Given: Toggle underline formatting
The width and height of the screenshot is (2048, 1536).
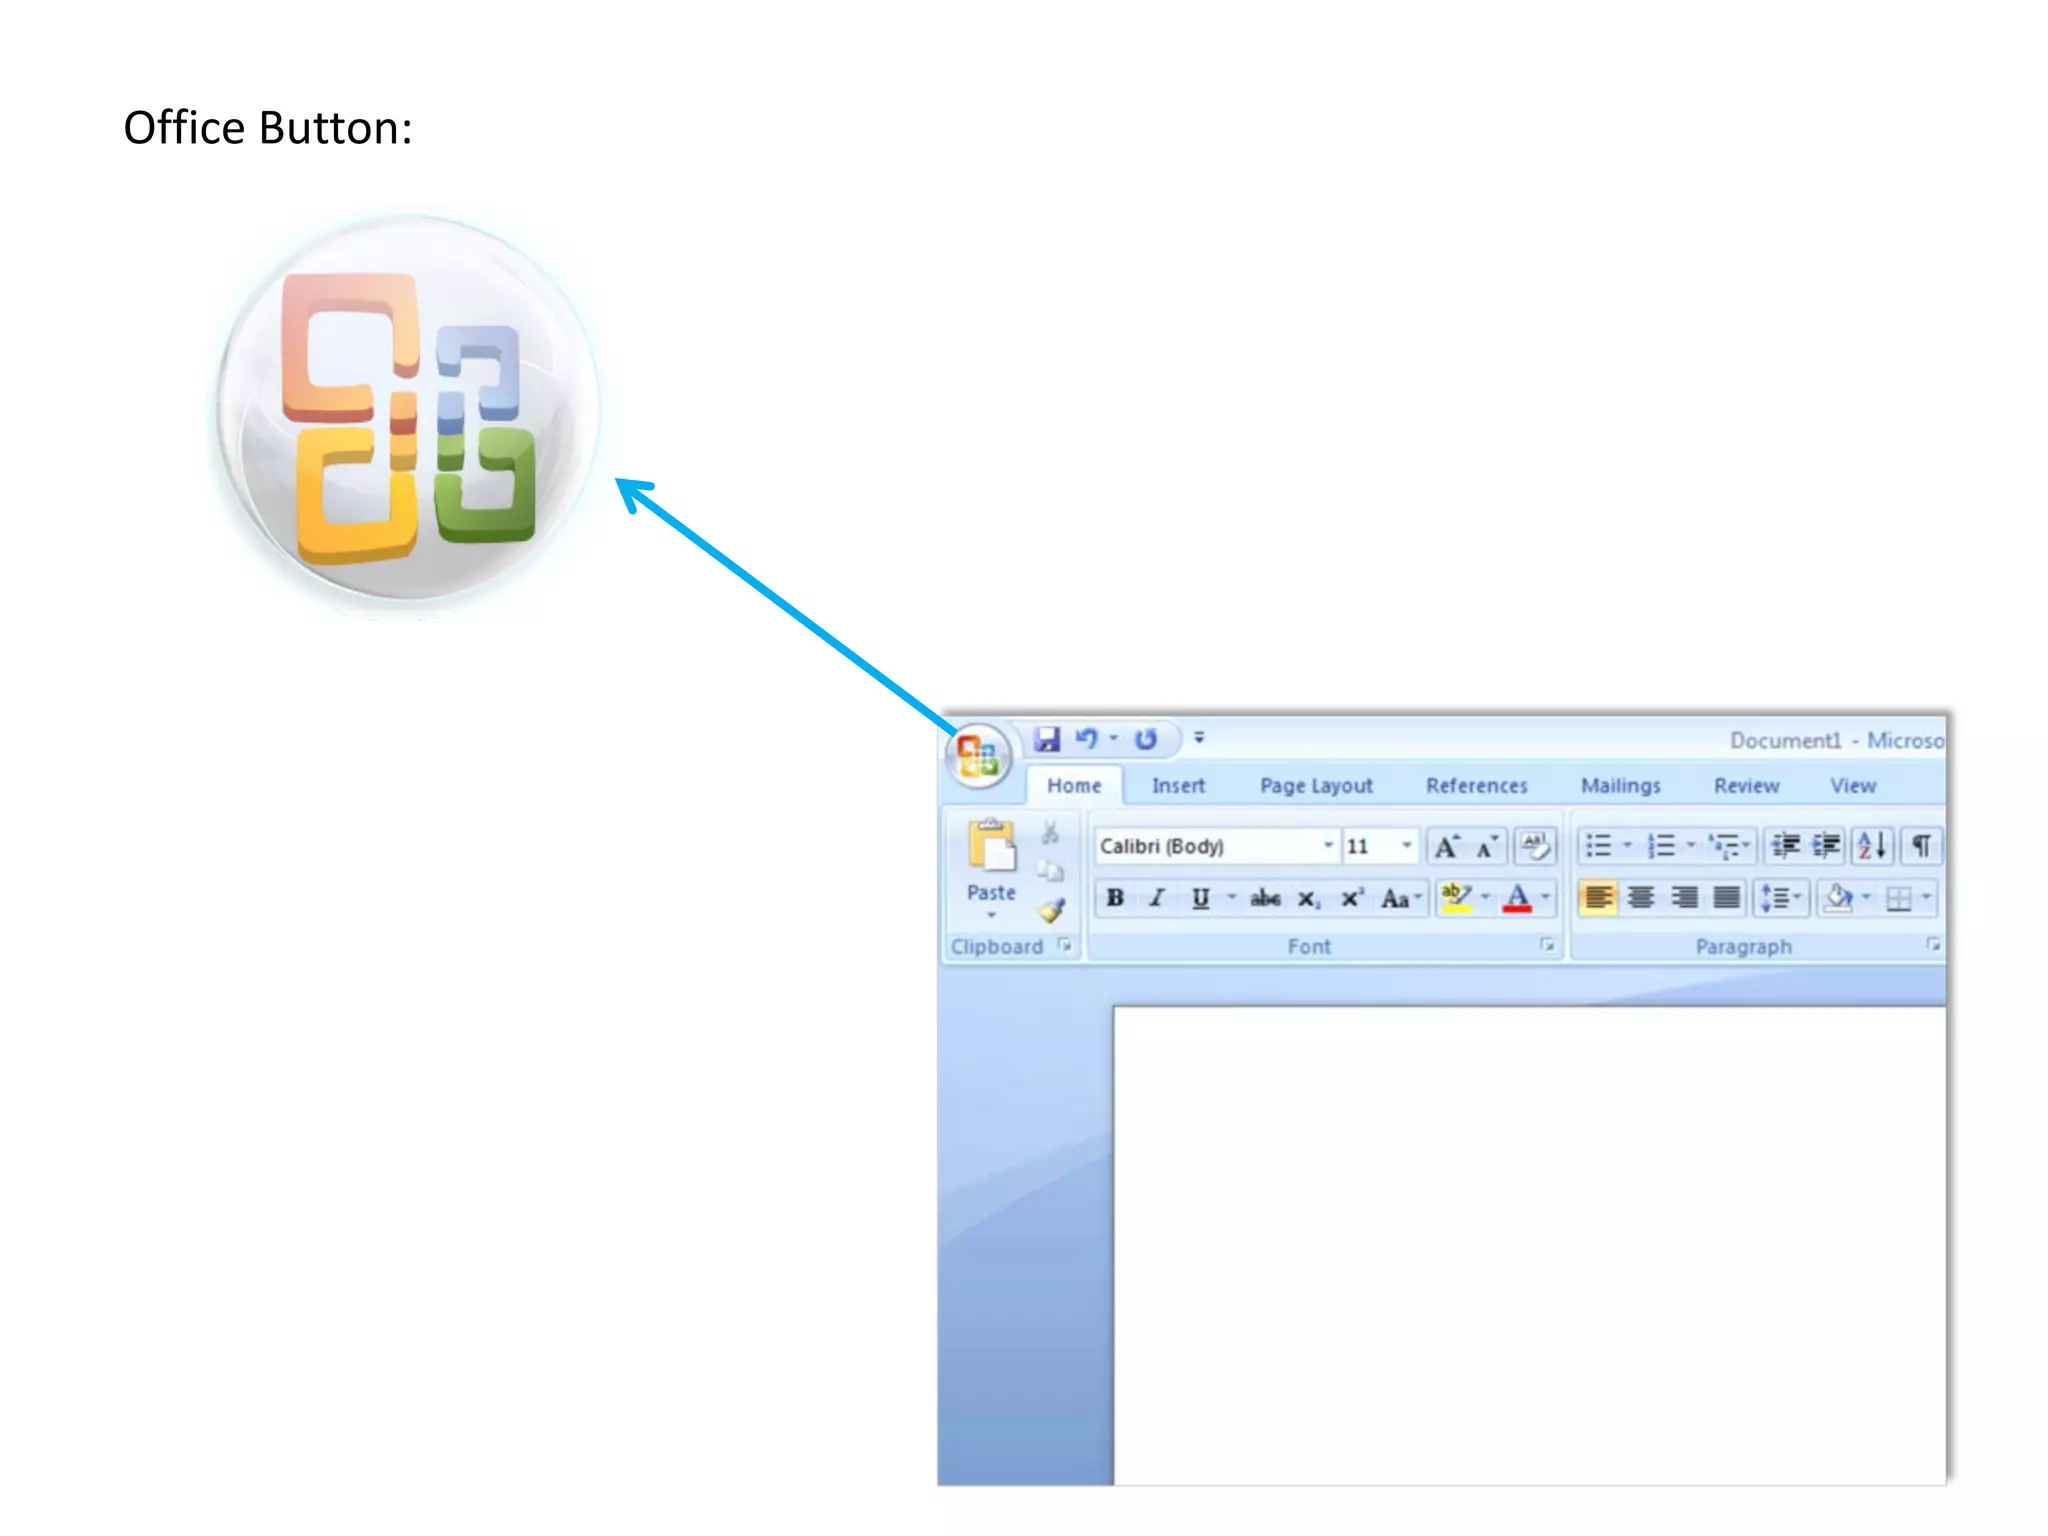Looking at the screenshot, I should [1200, 898].
